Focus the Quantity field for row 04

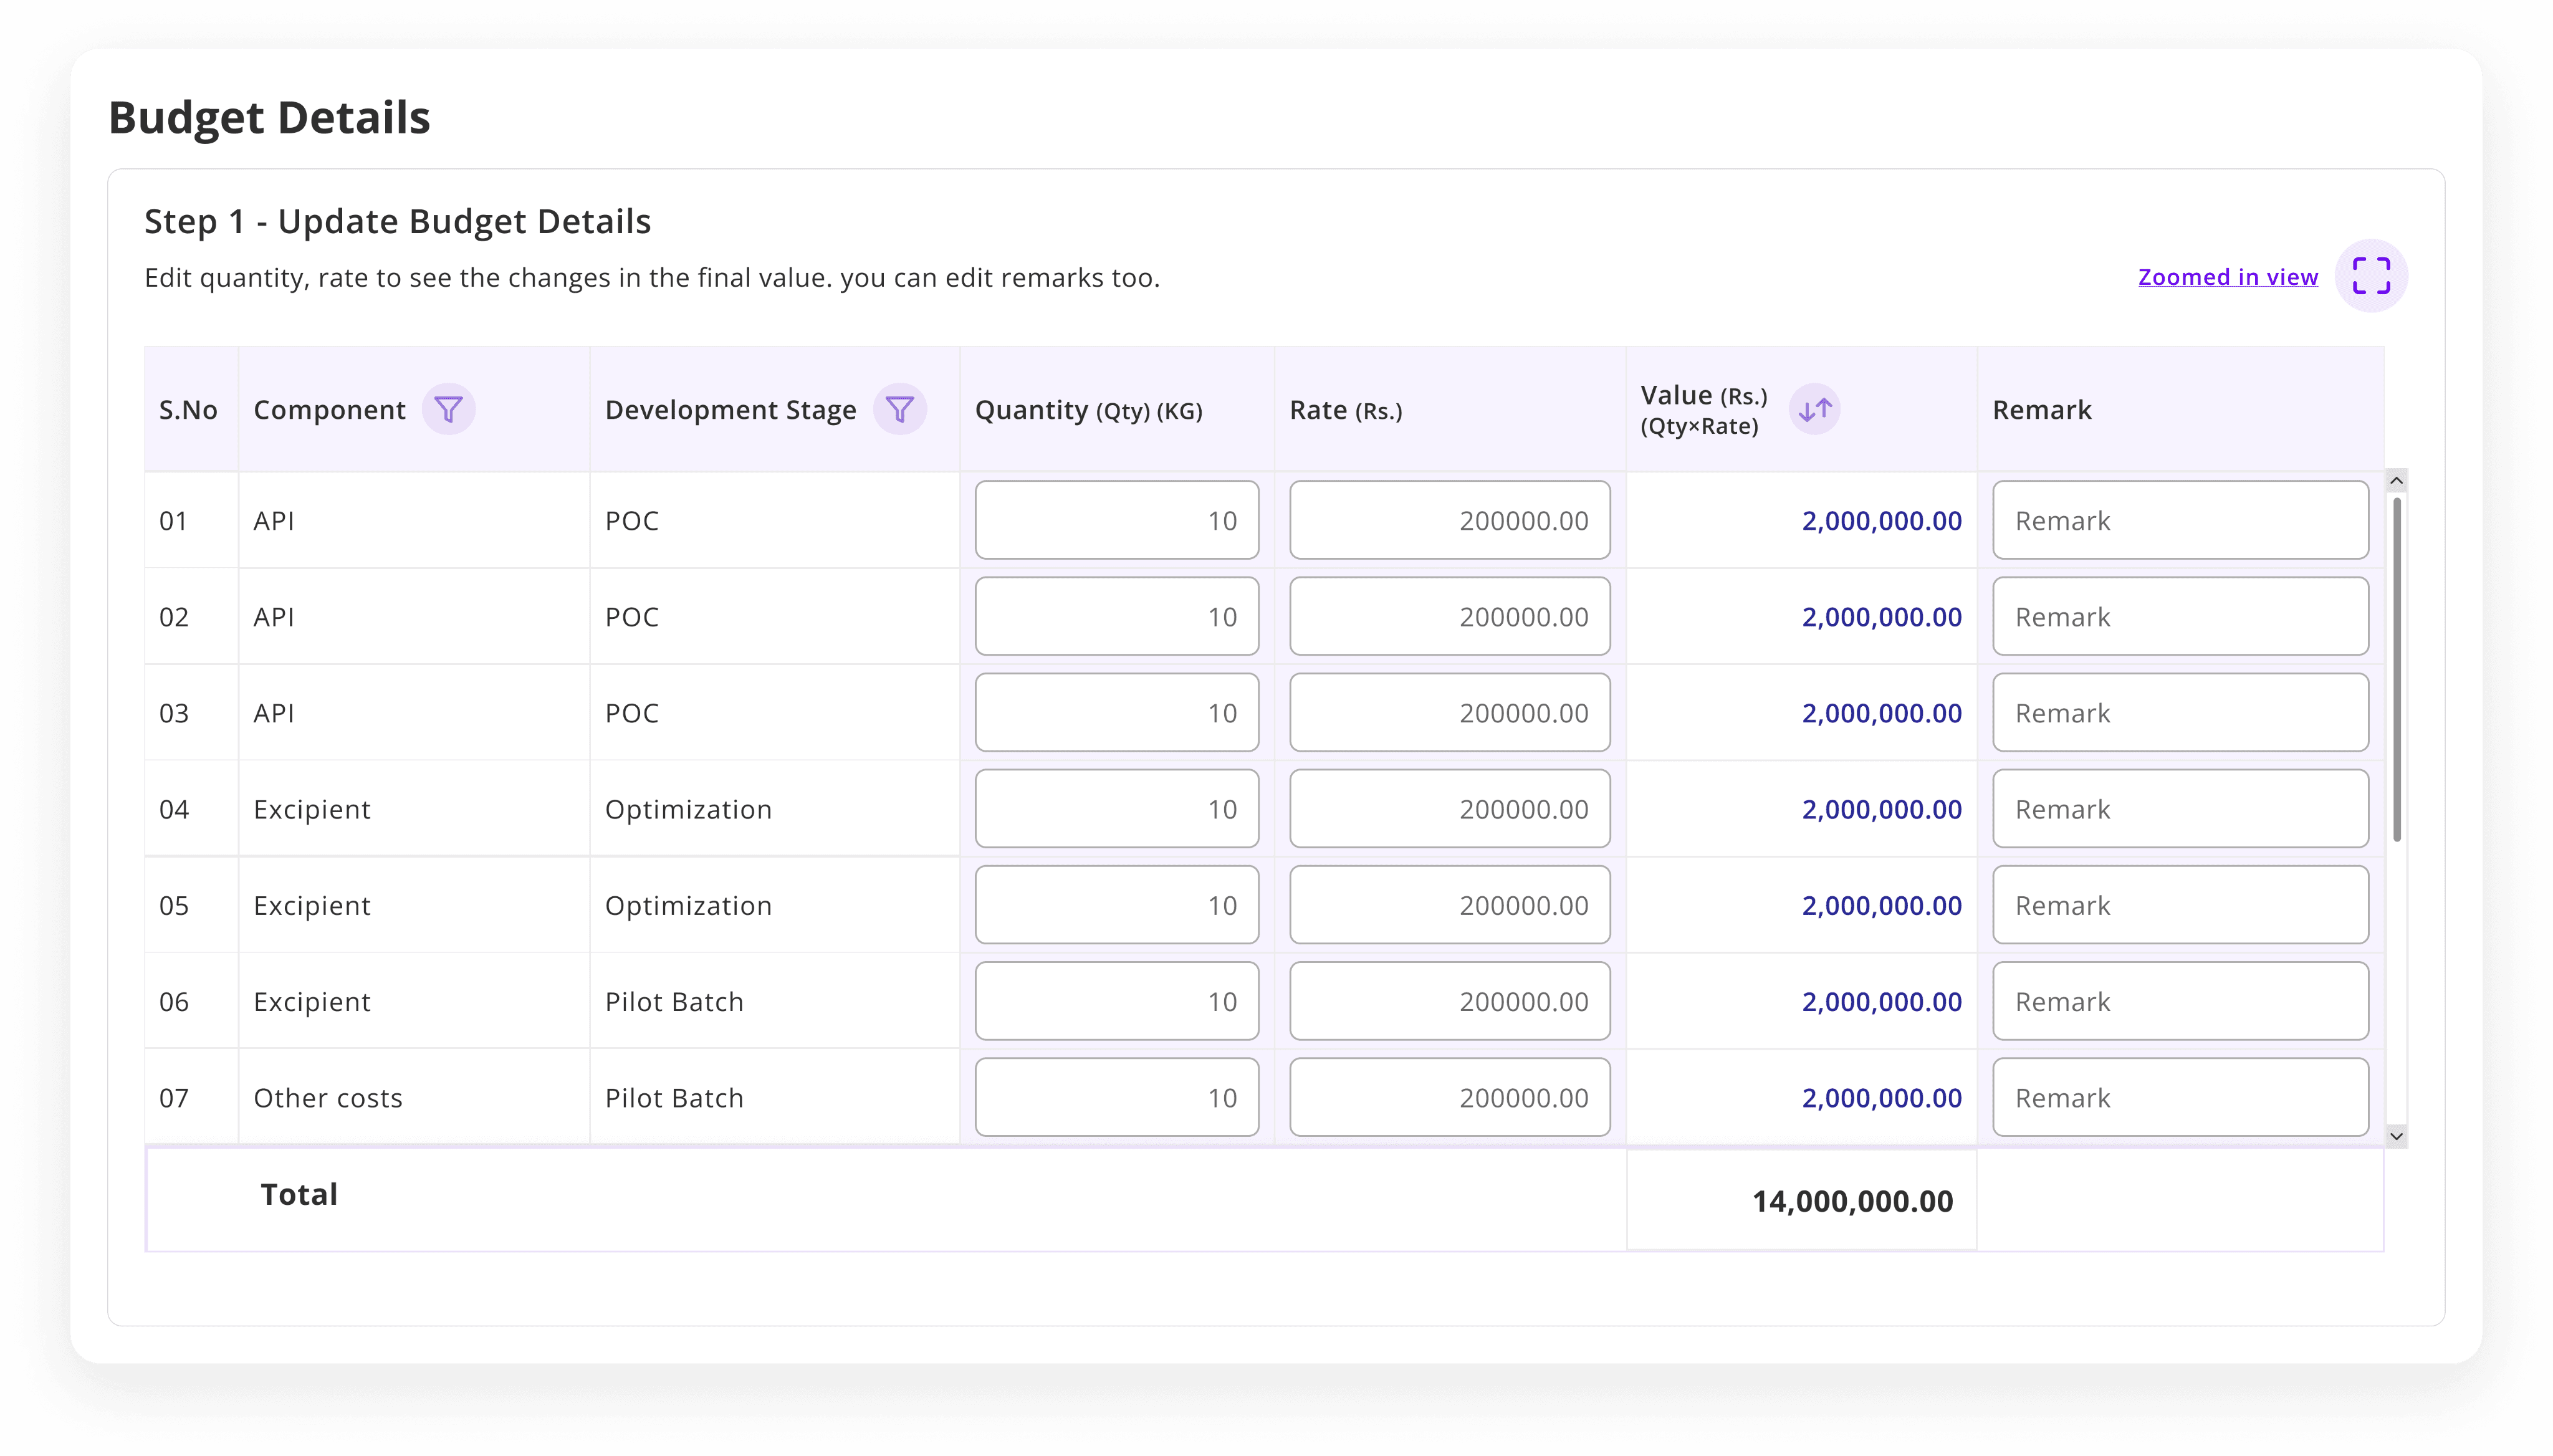click(1116, 809)
